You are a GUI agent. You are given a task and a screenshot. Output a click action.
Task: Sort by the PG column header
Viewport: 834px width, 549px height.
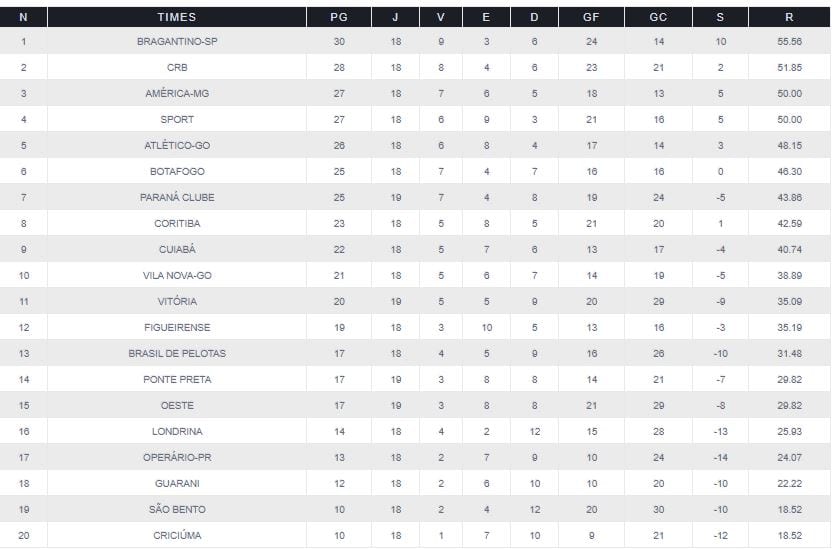[339, 17]
